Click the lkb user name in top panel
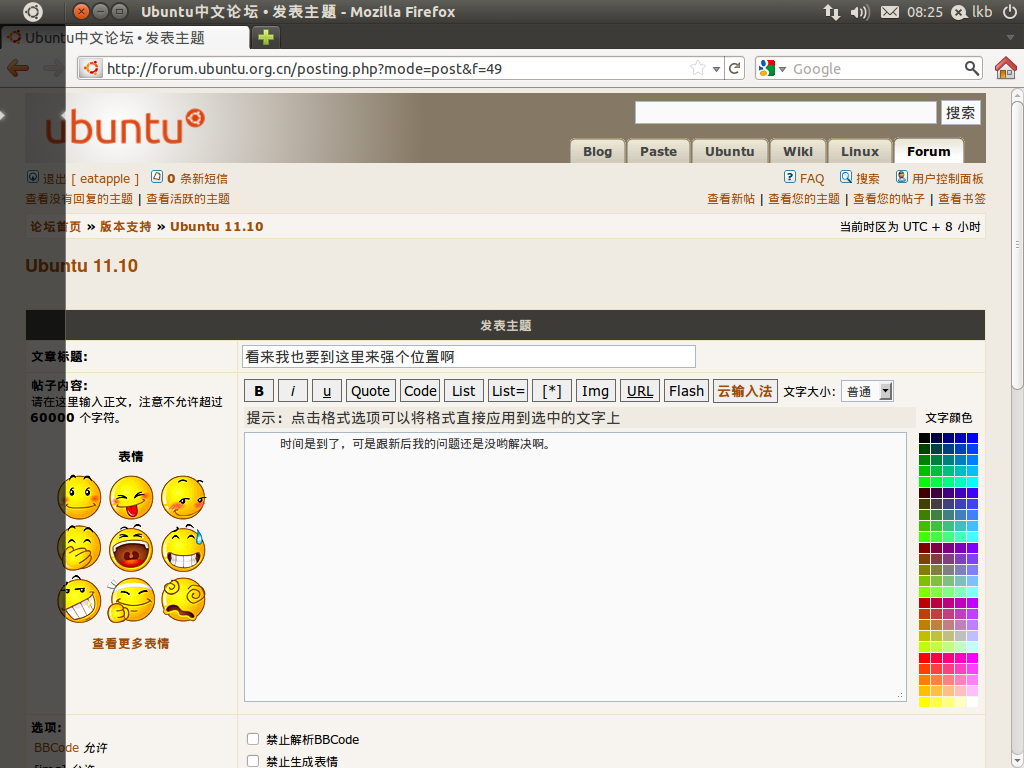Screen dimensions: 1024x768 click(x=982, y=12)
